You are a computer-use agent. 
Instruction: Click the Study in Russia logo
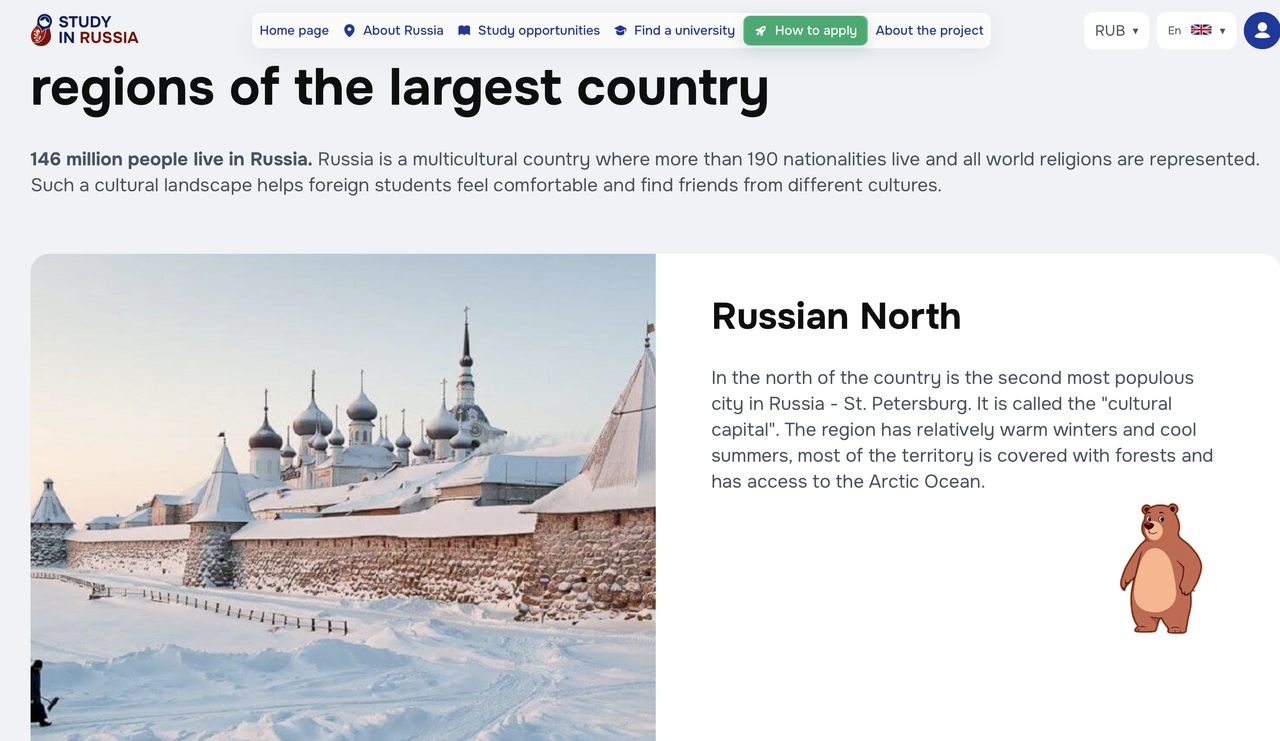click(x=85, y=30)
